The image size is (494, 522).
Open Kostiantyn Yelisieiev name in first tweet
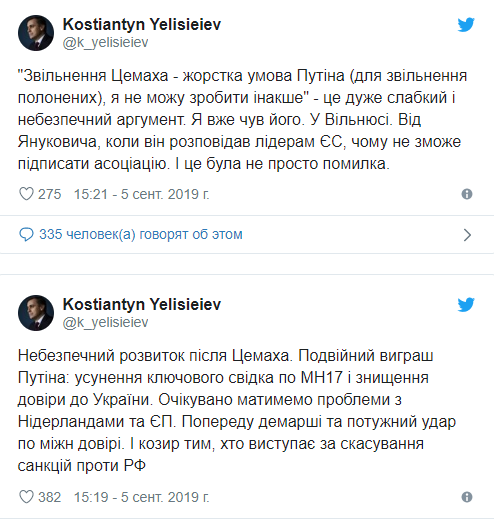(x=142, y=24)
